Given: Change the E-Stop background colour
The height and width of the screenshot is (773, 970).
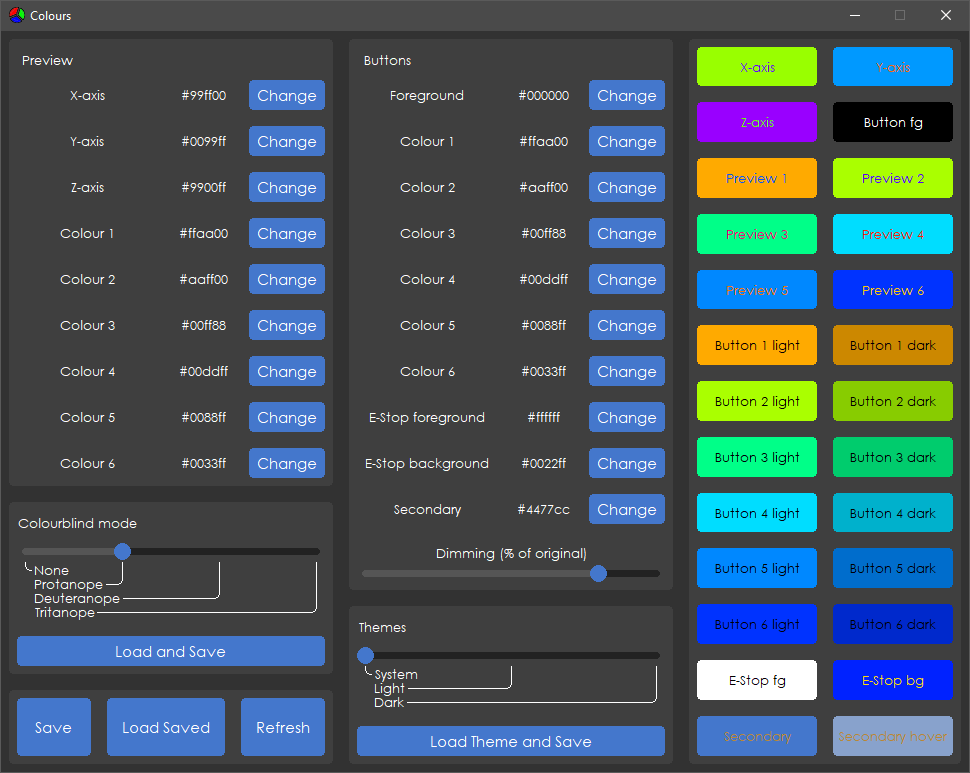Looking at the screenshot, I should click(626, 464).
